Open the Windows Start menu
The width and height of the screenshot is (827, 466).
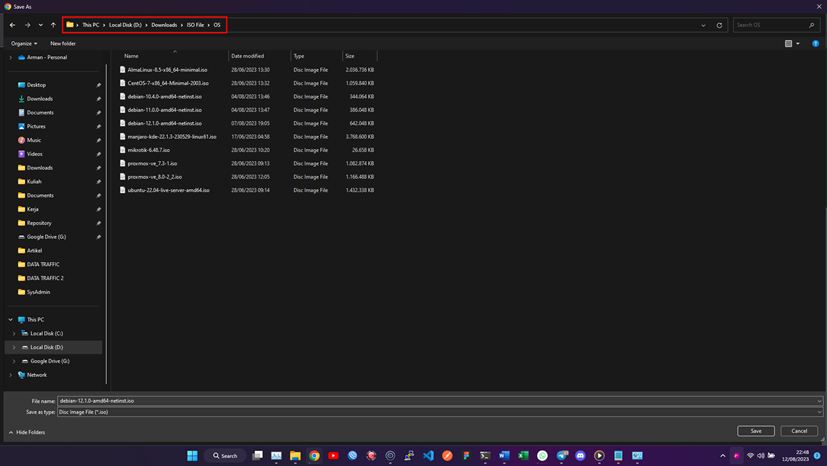(x=192, y=456)
